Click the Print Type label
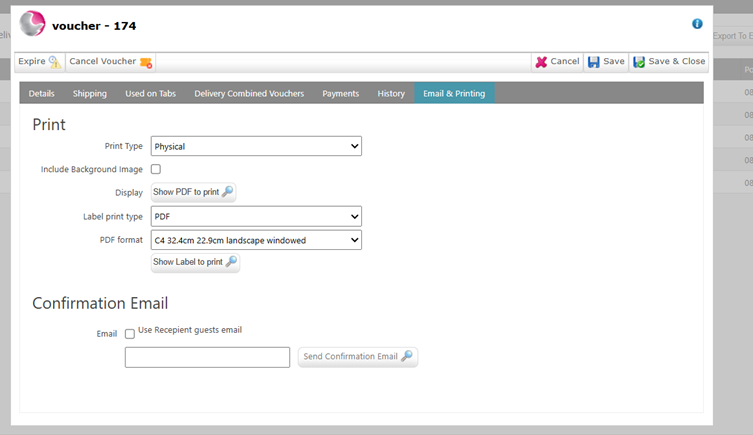Image resolution: width=753 pixels, height=435 pixels. (123, 146)
